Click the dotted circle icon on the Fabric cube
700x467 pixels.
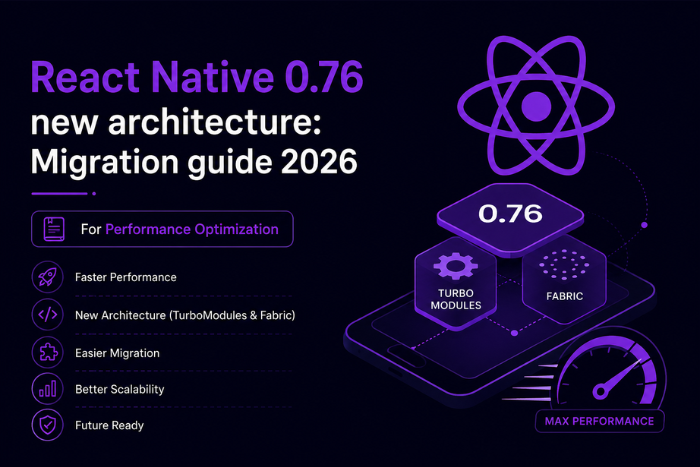click(x=564, y=265)
